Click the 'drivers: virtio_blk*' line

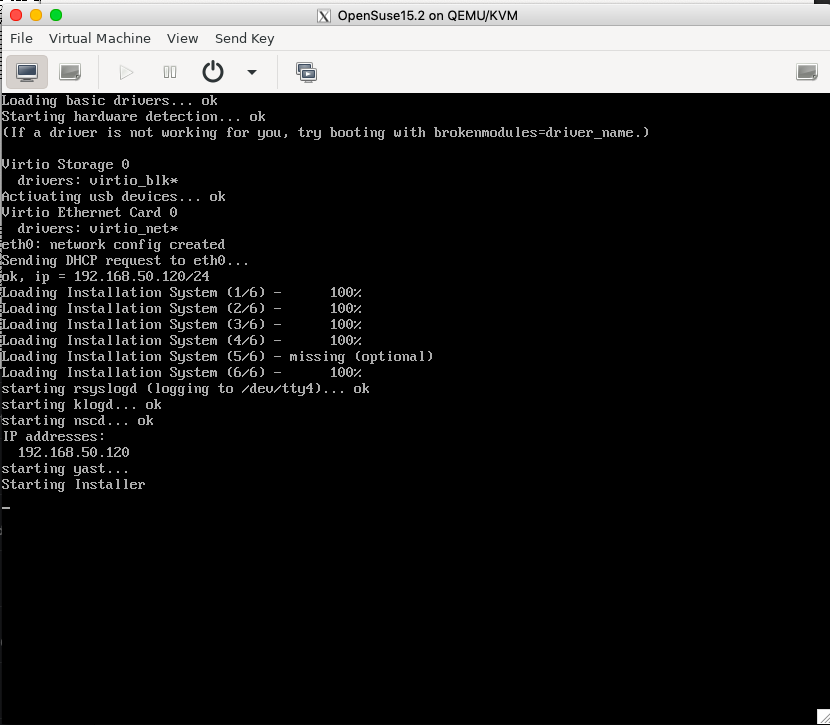98,181
